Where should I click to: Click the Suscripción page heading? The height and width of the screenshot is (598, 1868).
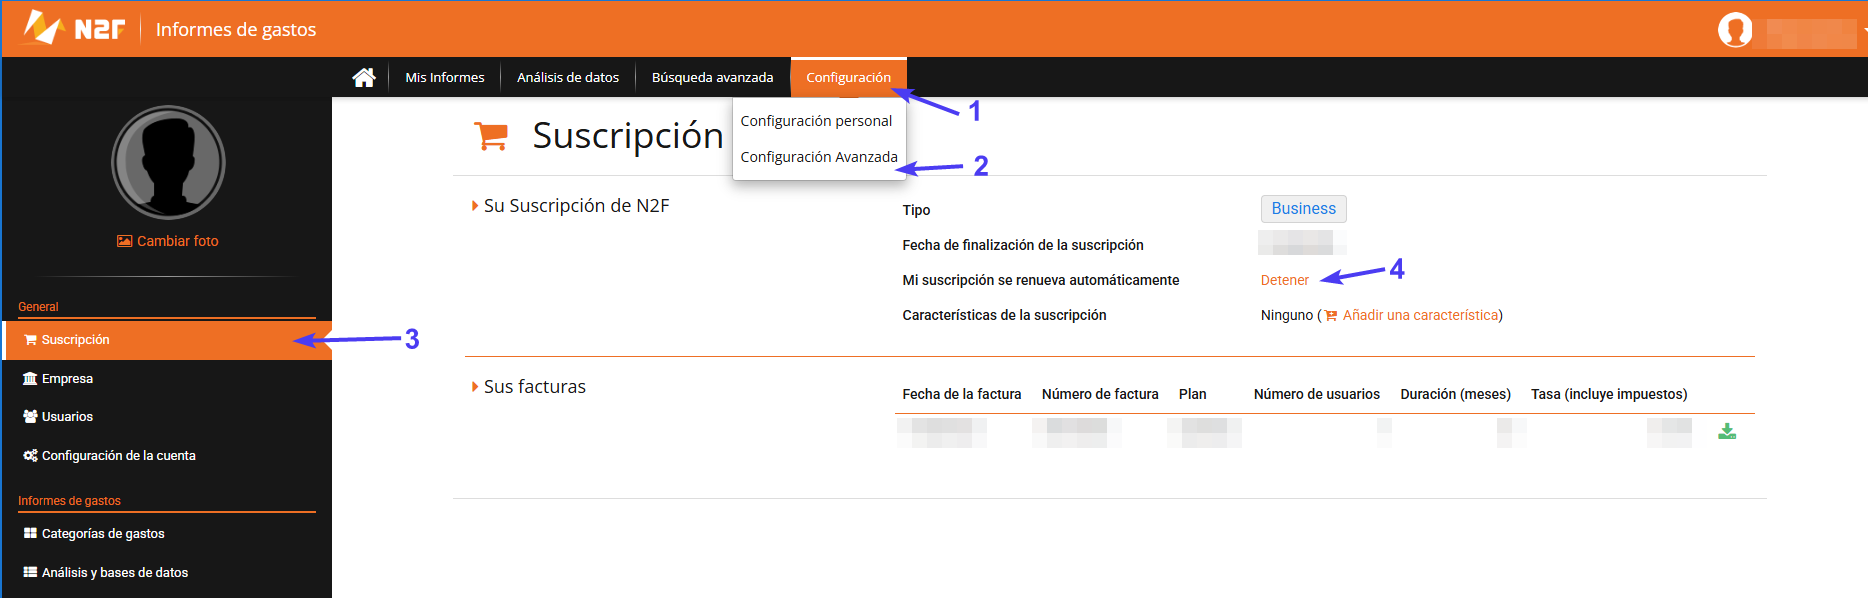[628, 135]
